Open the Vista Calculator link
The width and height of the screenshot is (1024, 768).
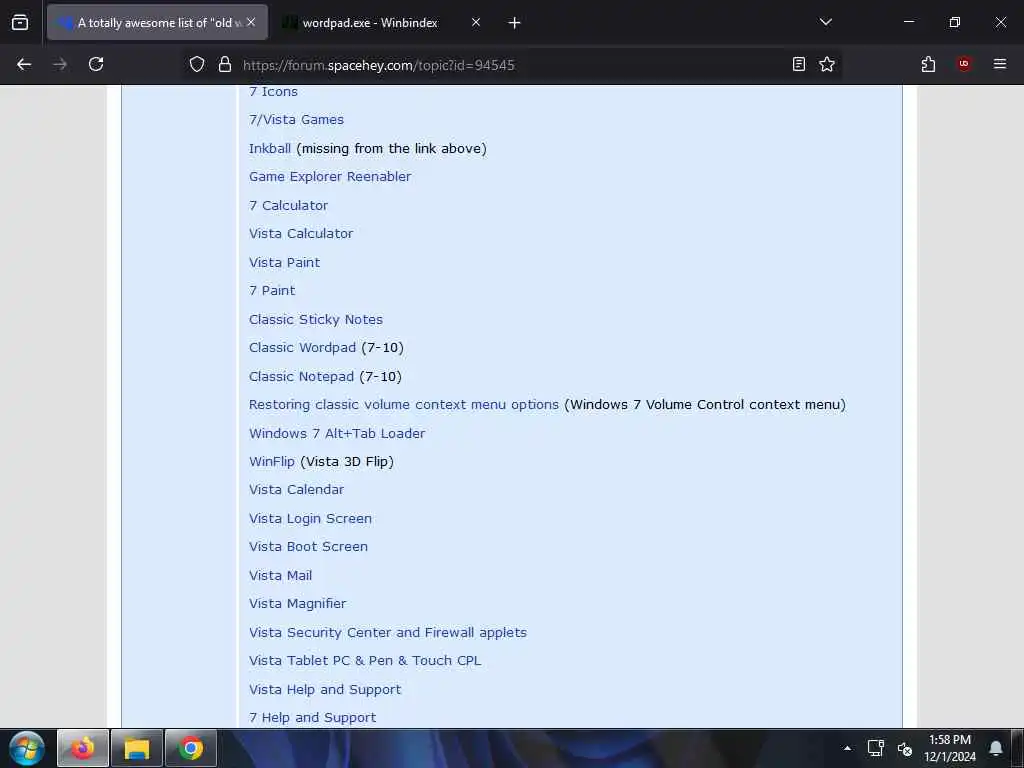click(300, 233)
